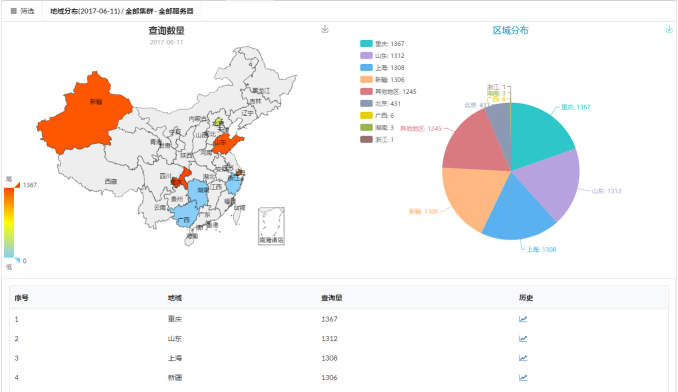This screenshot has height=392, width=678.
Task: Toggle the 重庆: 1367 legend entry
Action: tap(382, 44)
